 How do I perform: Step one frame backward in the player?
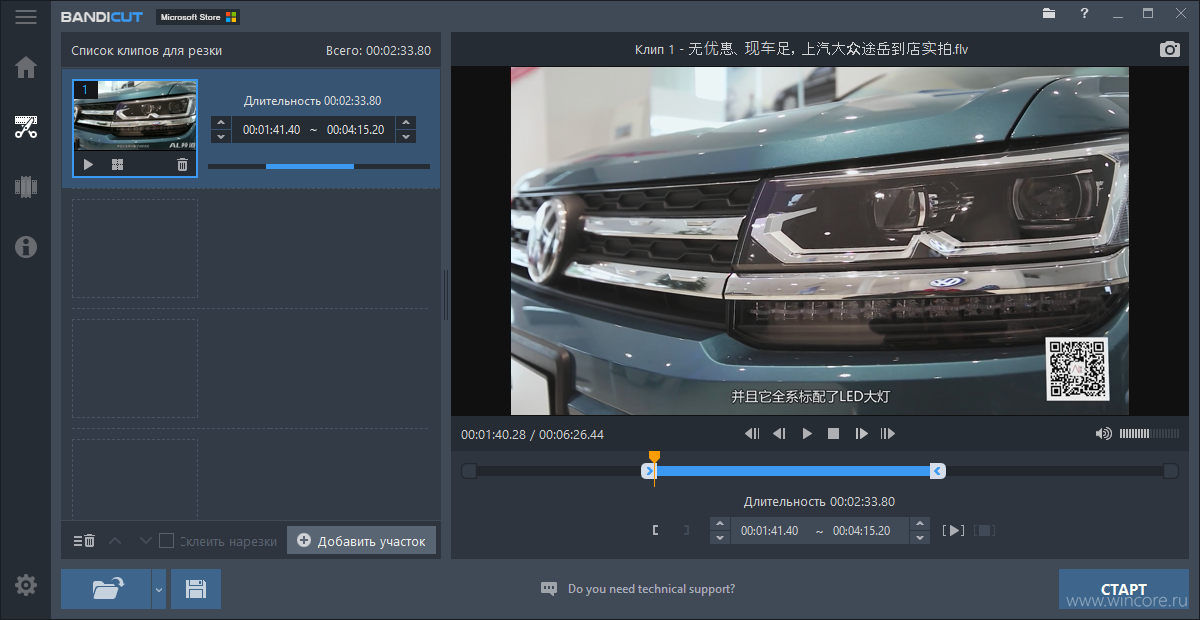coord(779,434)
